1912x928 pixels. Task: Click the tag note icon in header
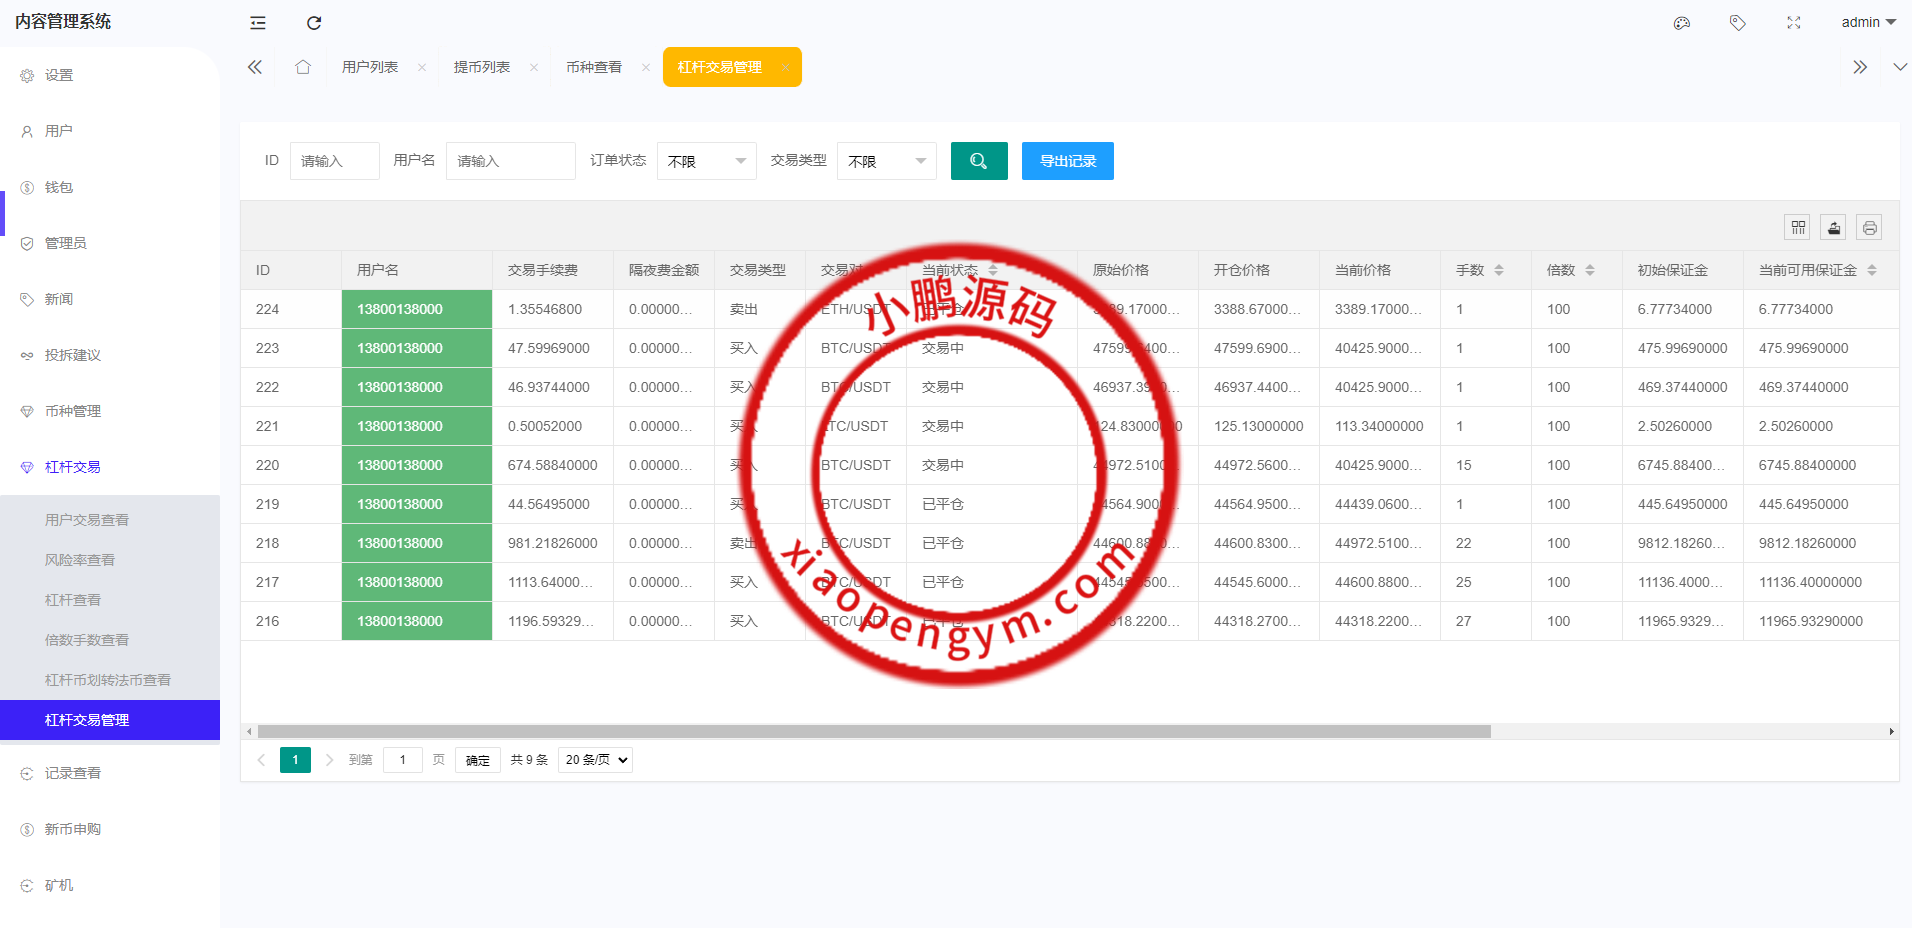tap(1738, 23)
